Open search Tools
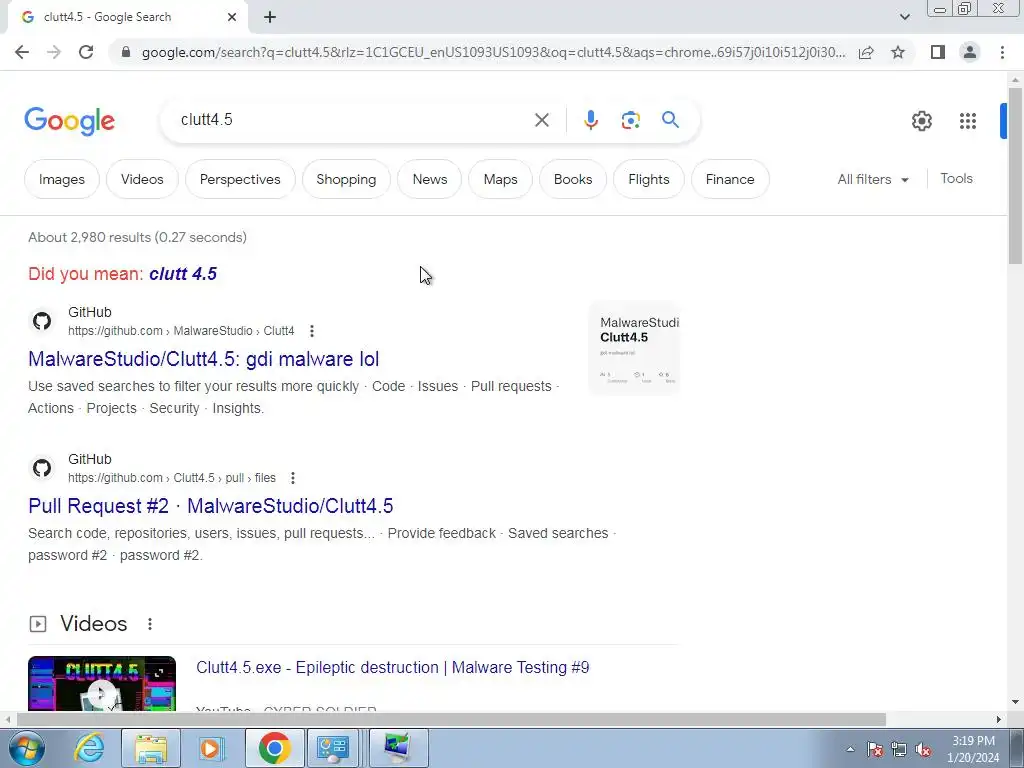The image size is (1024, 768). pos(956,178)
